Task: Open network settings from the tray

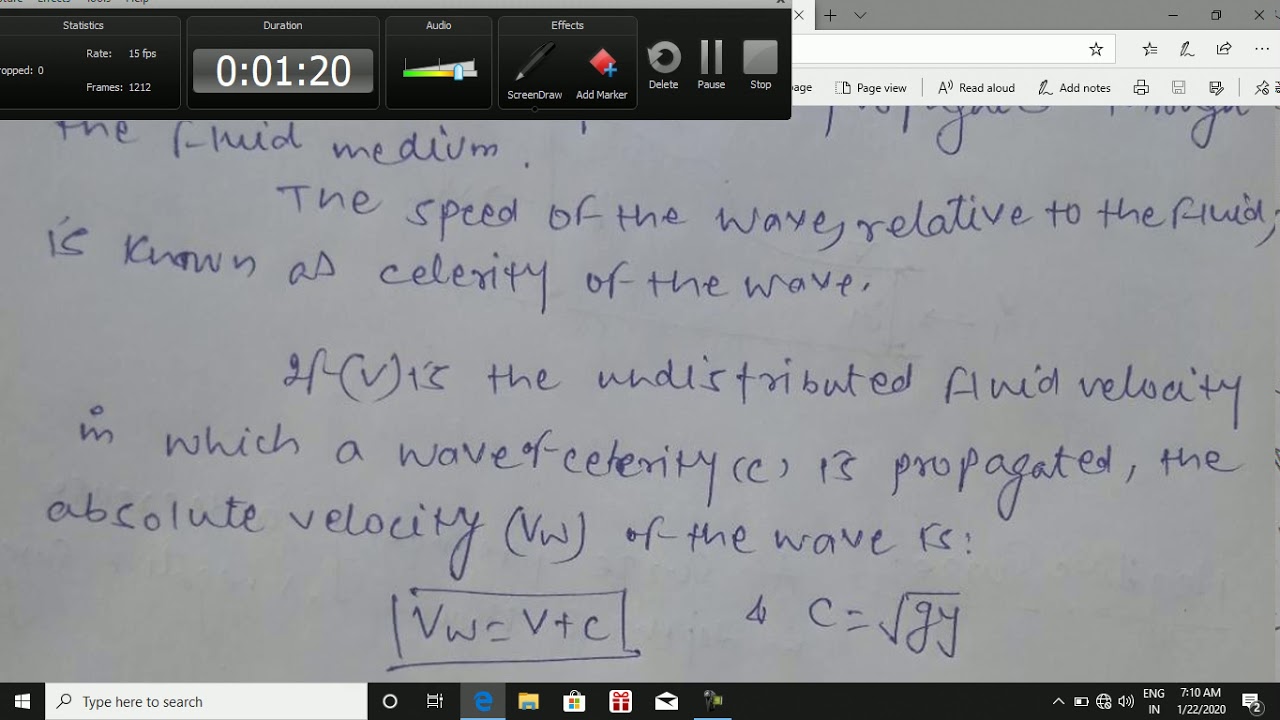Action: point(1104,701)
